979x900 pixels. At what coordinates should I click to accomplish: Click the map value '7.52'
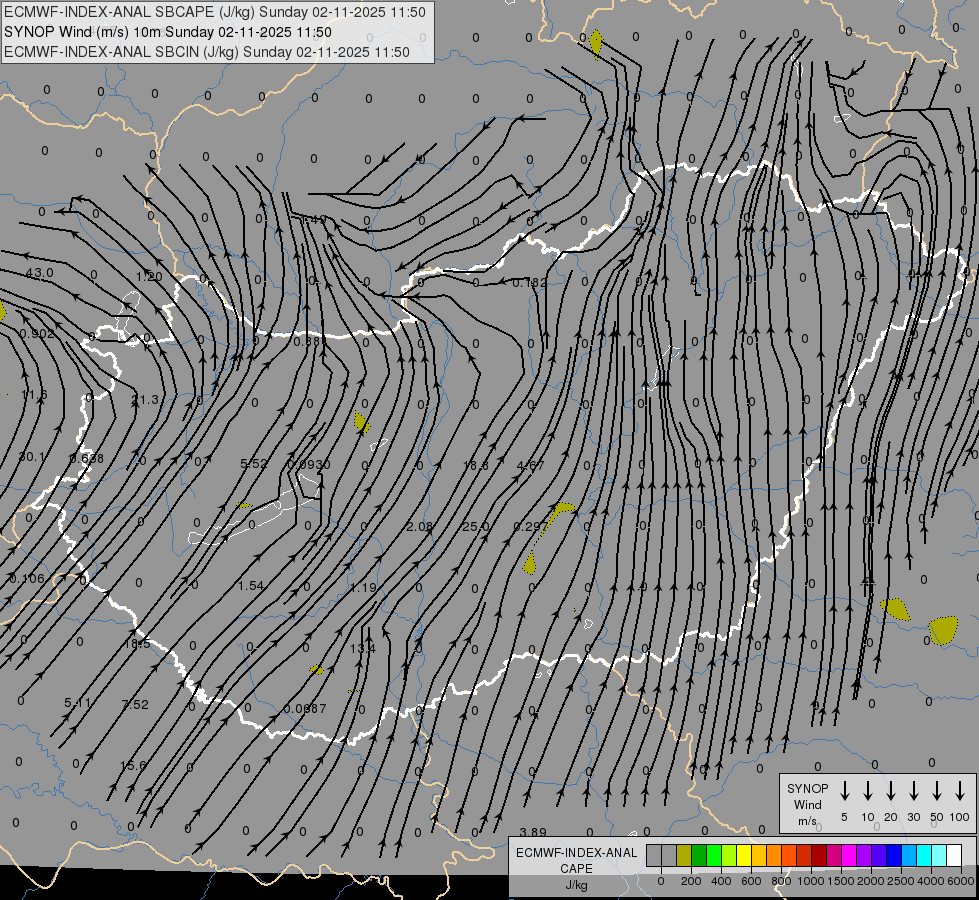135,705
